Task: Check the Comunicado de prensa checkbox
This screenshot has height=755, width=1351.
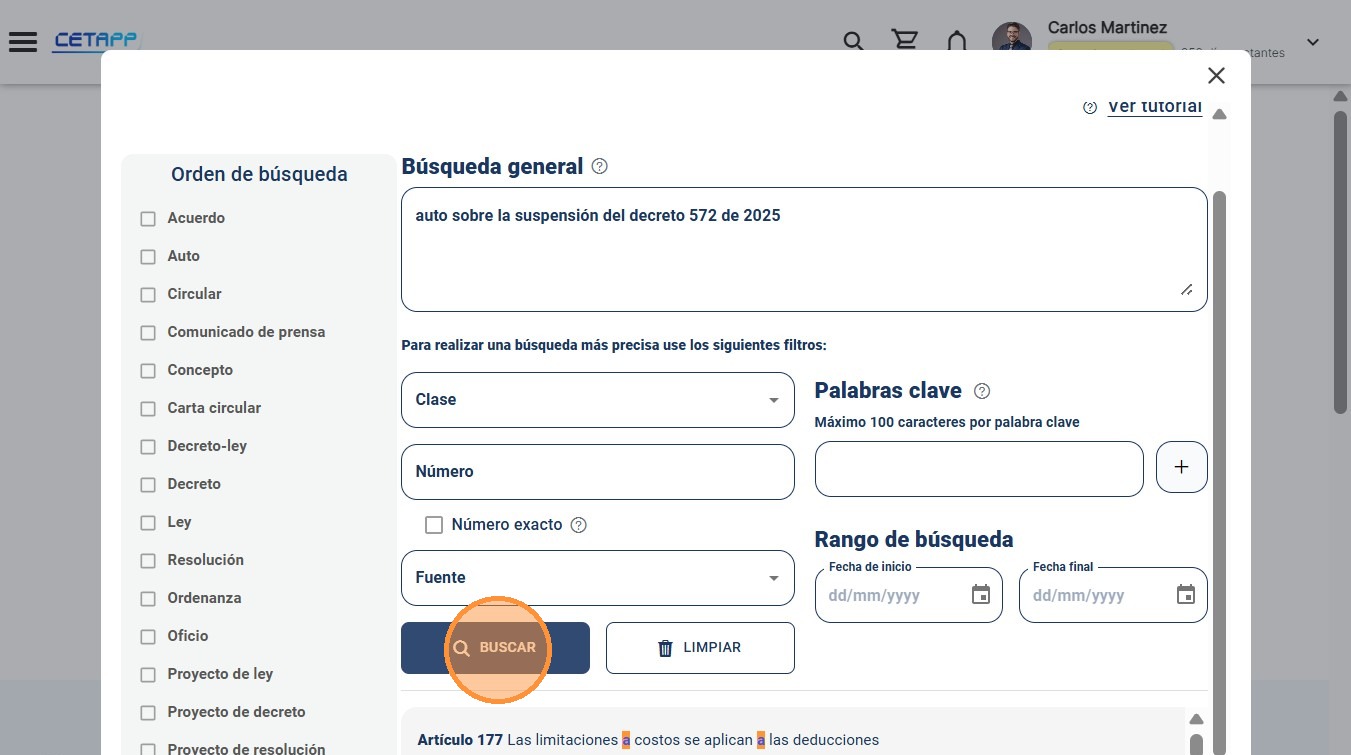Action: pos(148,333)
